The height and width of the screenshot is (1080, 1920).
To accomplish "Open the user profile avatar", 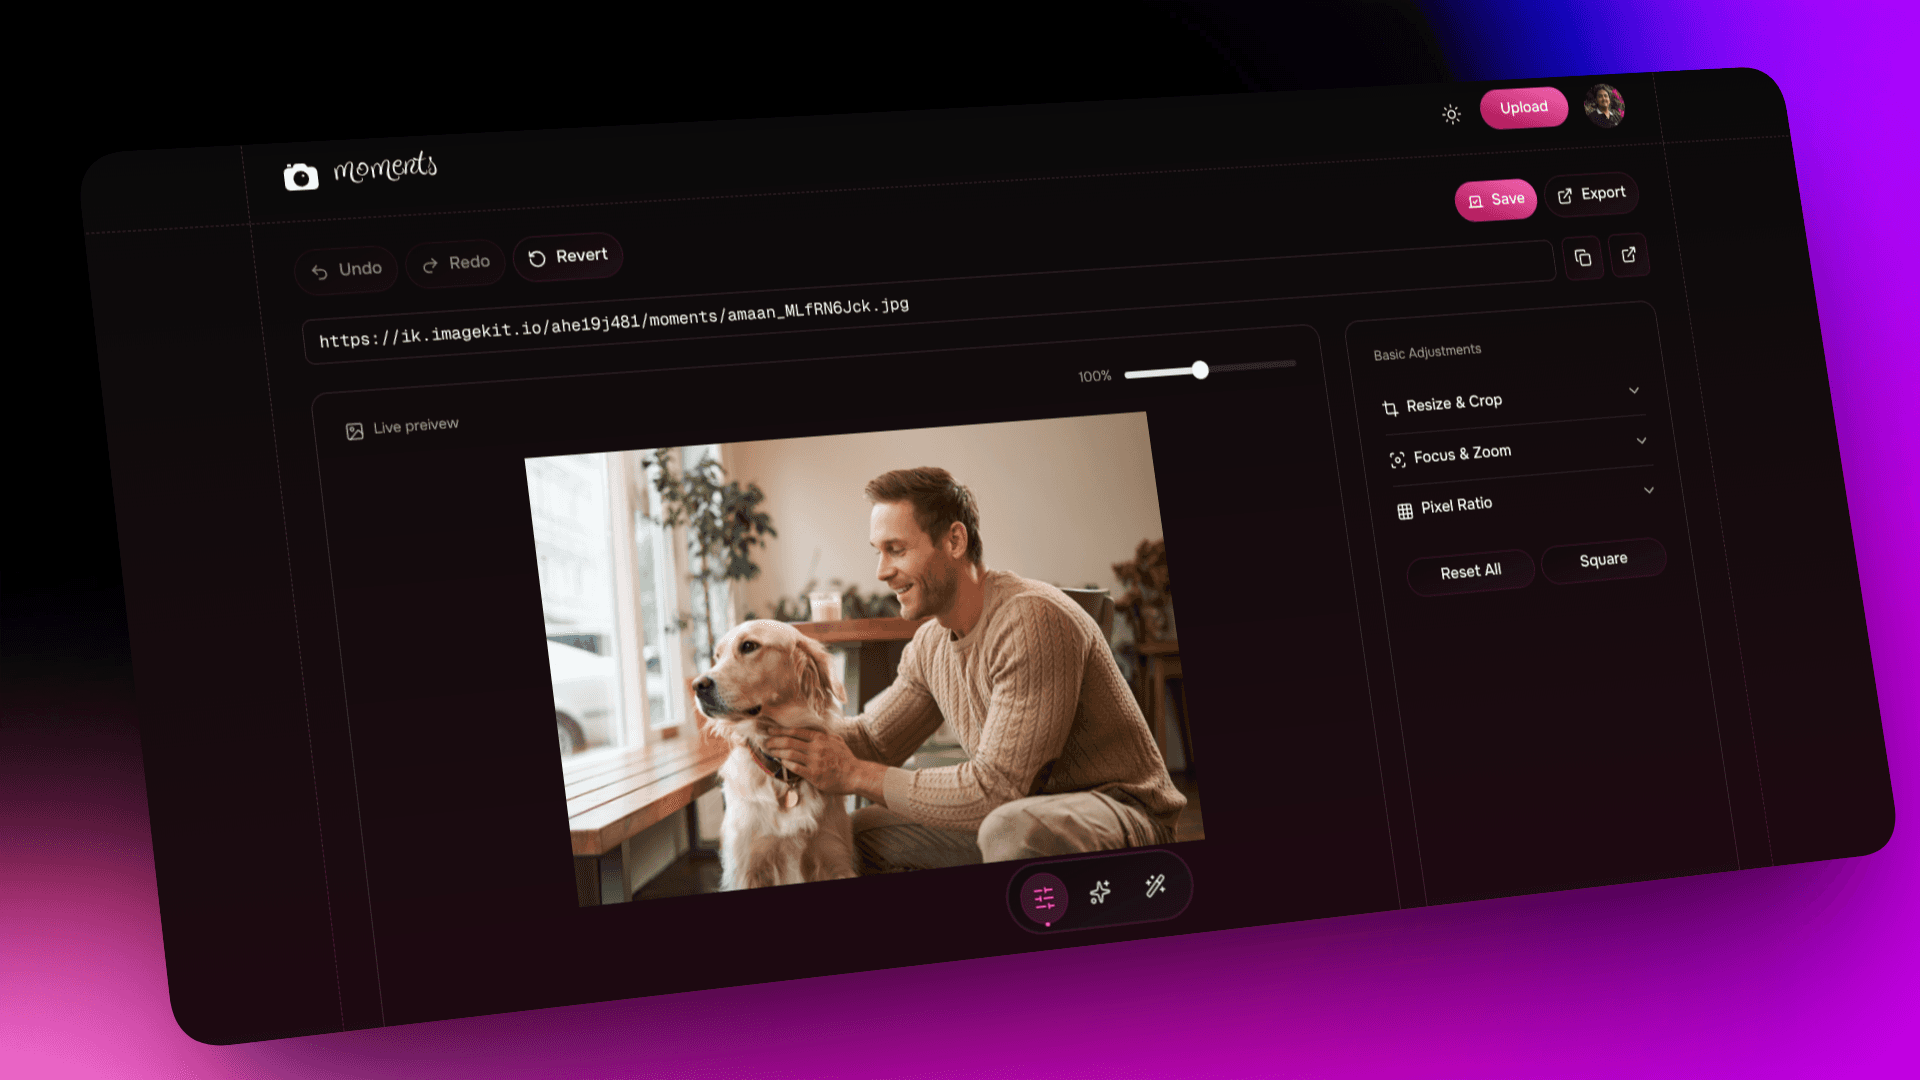I will pyautogui.click(x=1604, y=106).
